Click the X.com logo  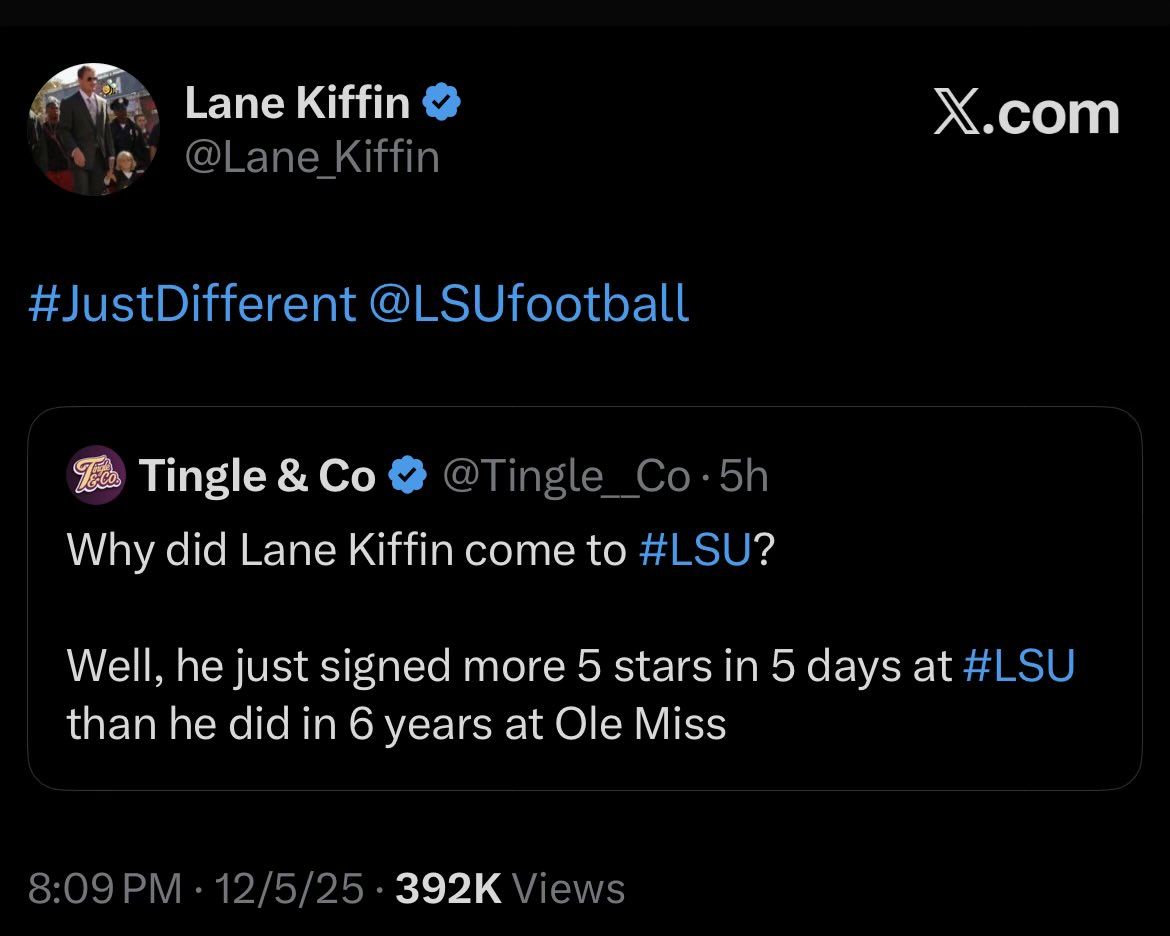(x=1026, y=115)
